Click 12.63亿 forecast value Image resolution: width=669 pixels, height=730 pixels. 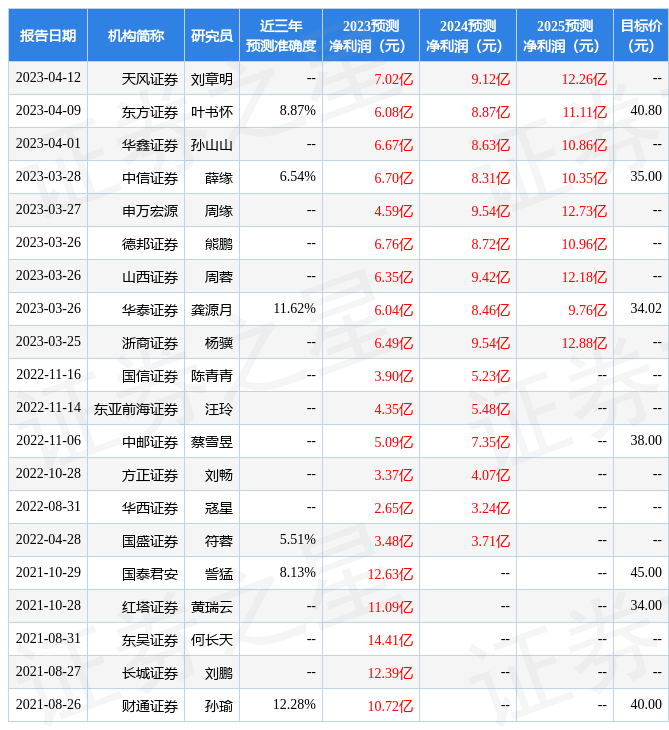point(390,575)
